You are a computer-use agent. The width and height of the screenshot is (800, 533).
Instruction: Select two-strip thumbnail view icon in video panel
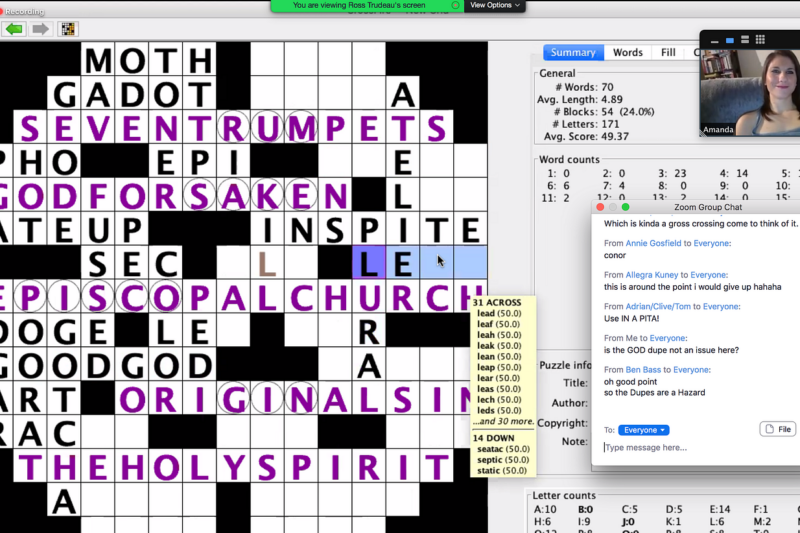click(745, 39)
